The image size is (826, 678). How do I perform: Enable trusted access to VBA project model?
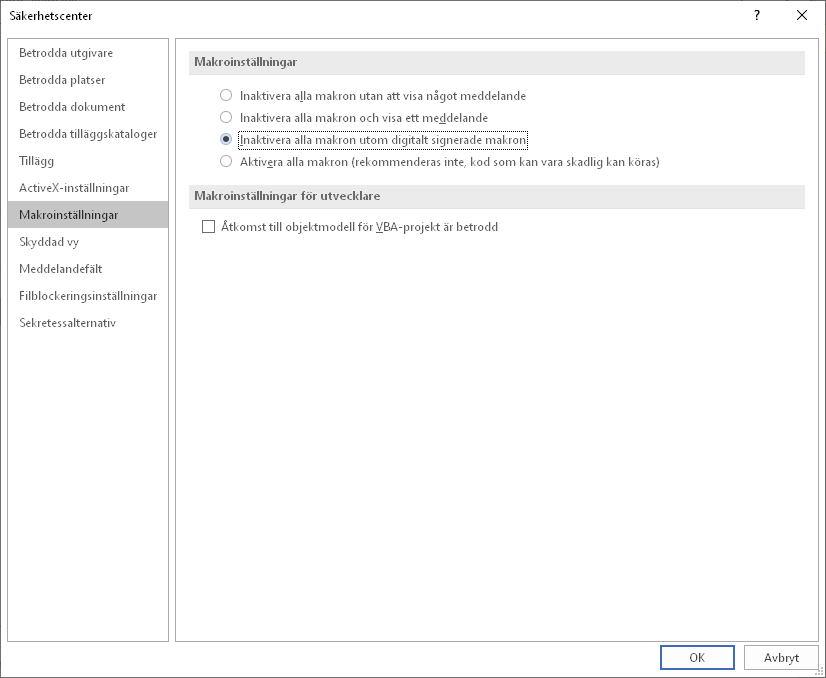(x=209, y=227)
